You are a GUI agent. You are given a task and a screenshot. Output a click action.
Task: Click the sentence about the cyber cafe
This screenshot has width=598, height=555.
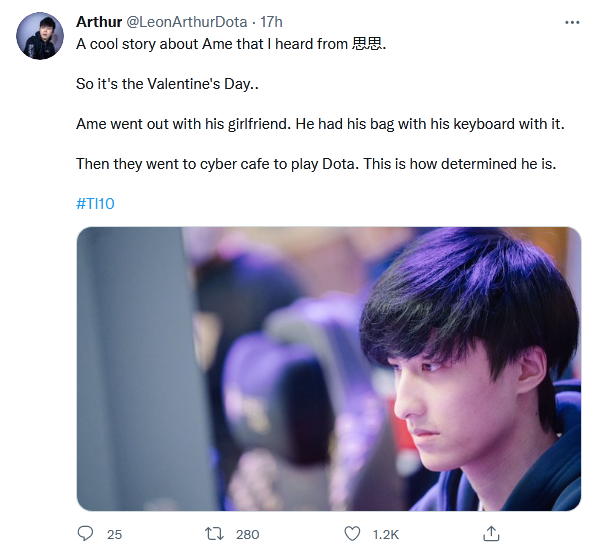316,164
